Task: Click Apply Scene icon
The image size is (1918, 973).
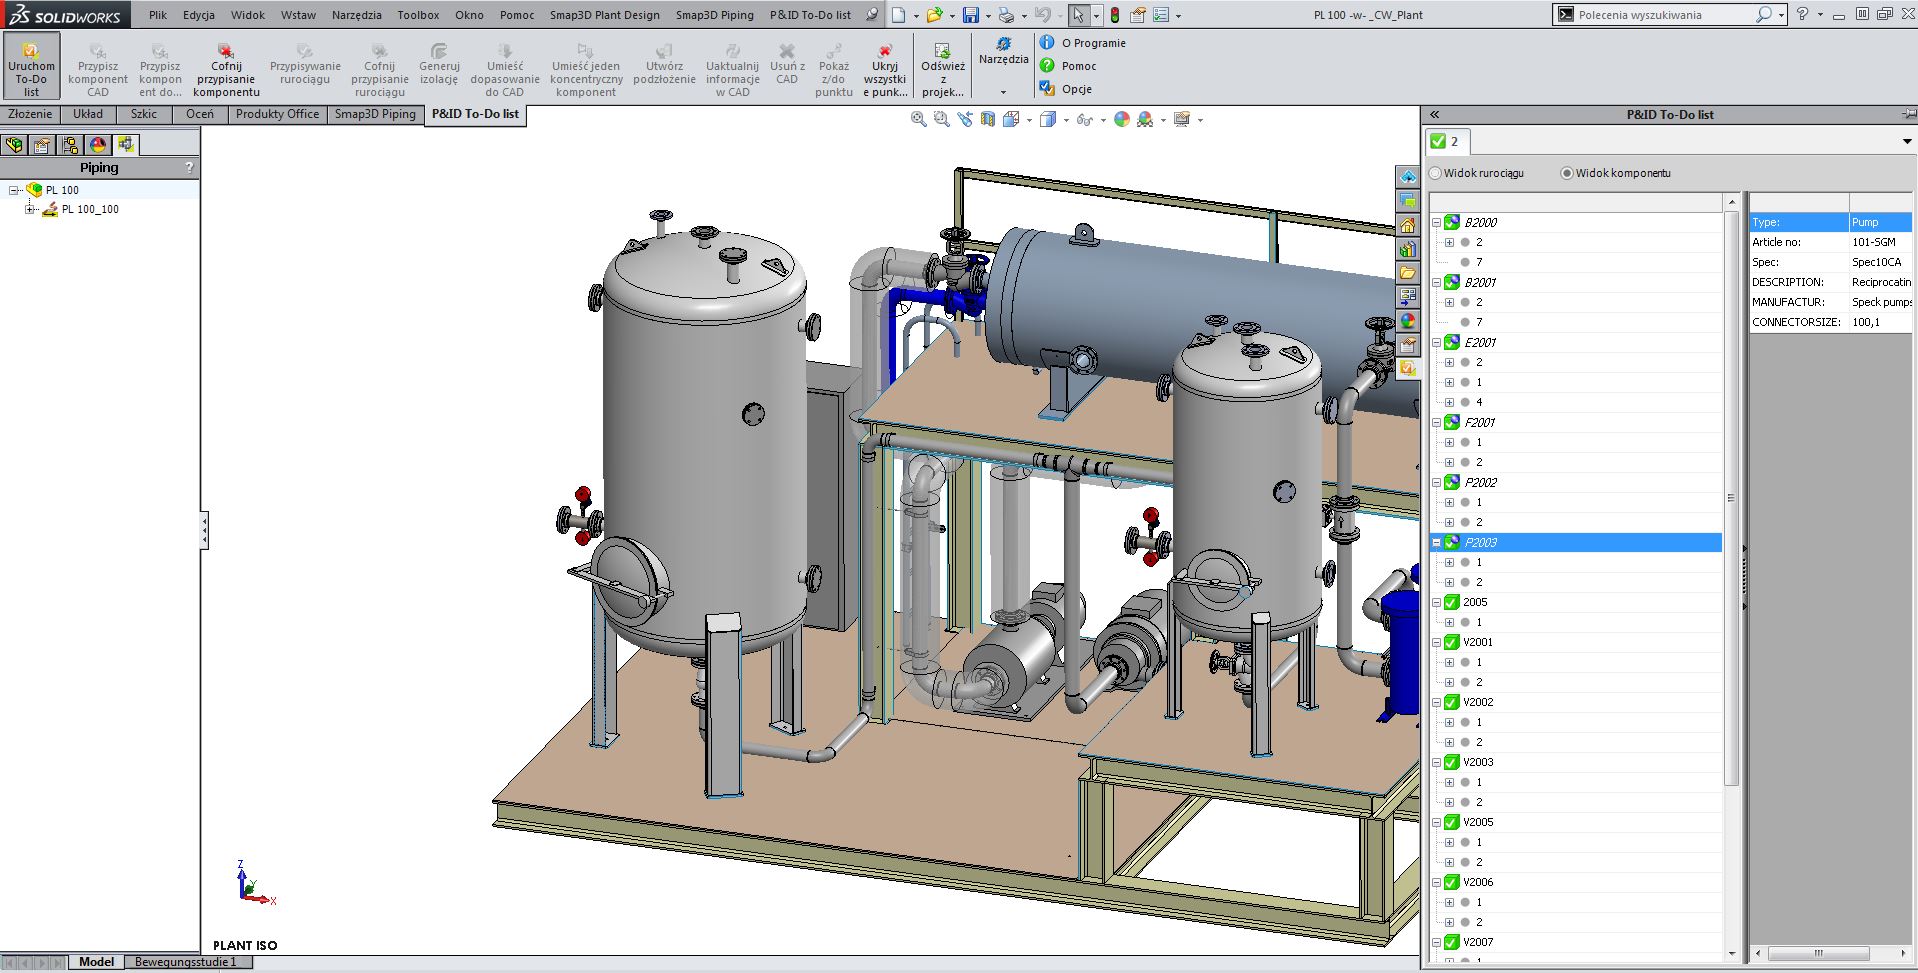Action: [x=1145, y=119]
